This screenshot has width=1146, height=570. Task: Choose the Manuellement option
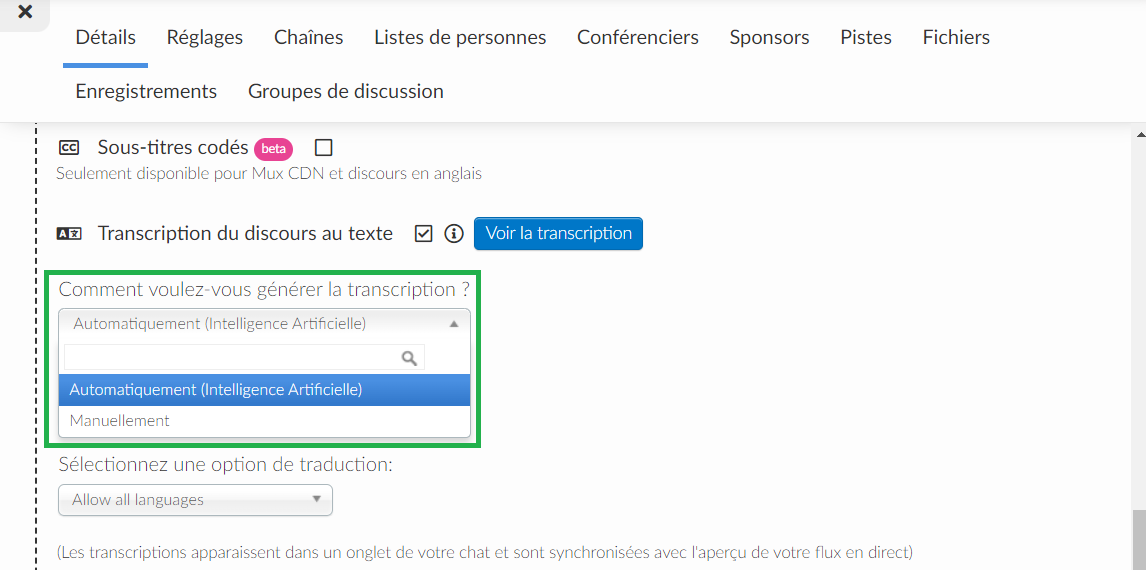(265, 421)
